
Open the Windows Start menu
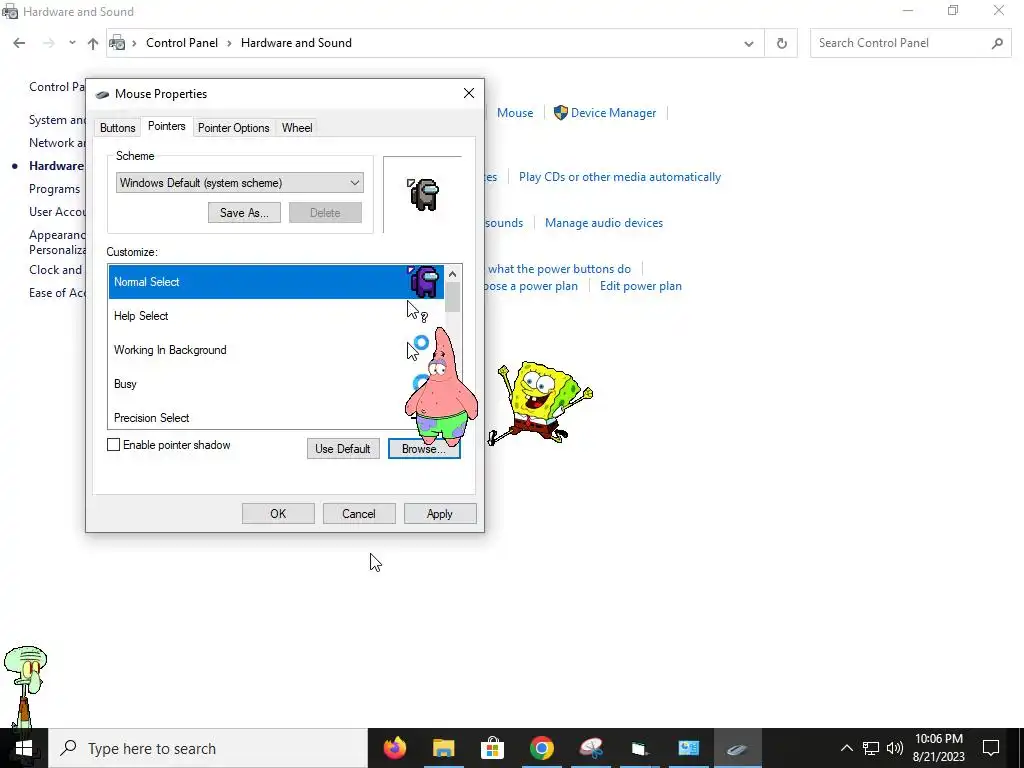(24, 748)
